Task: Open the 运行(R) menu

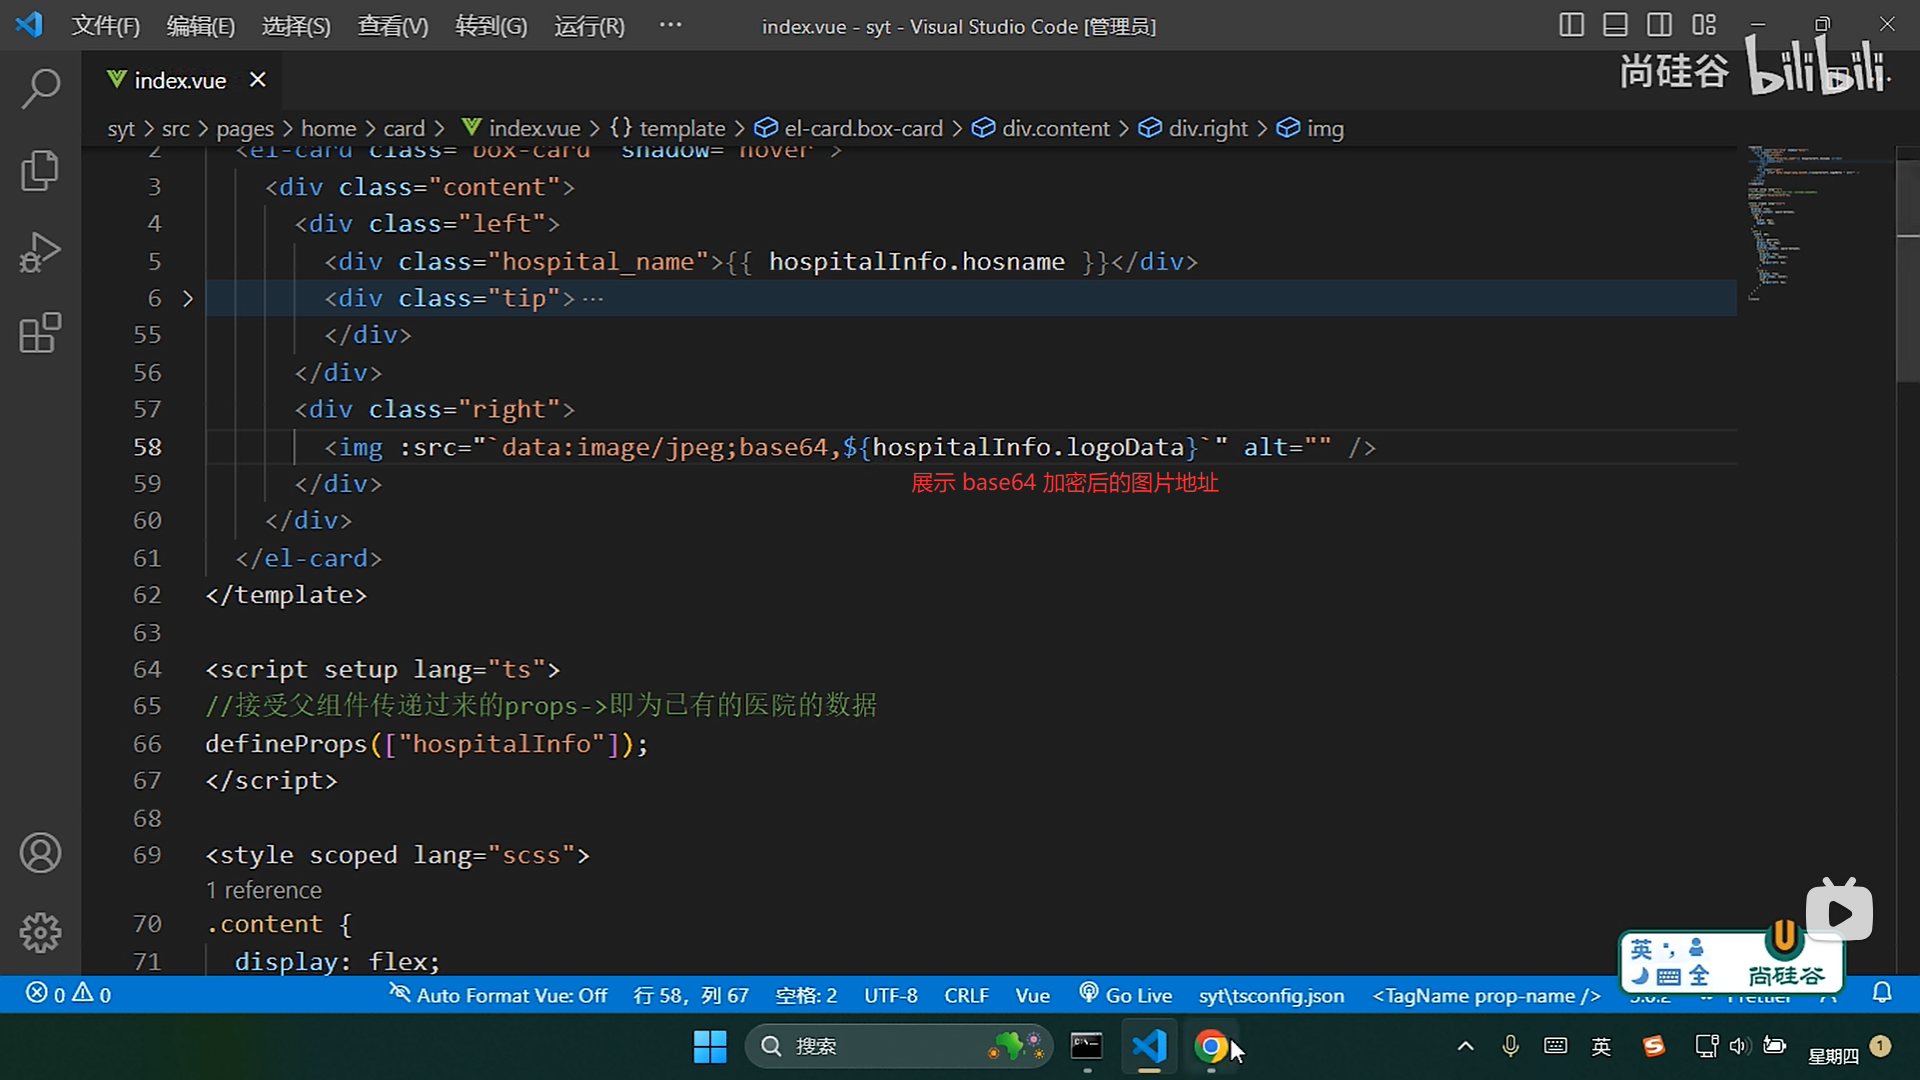Action: (589, 26)
